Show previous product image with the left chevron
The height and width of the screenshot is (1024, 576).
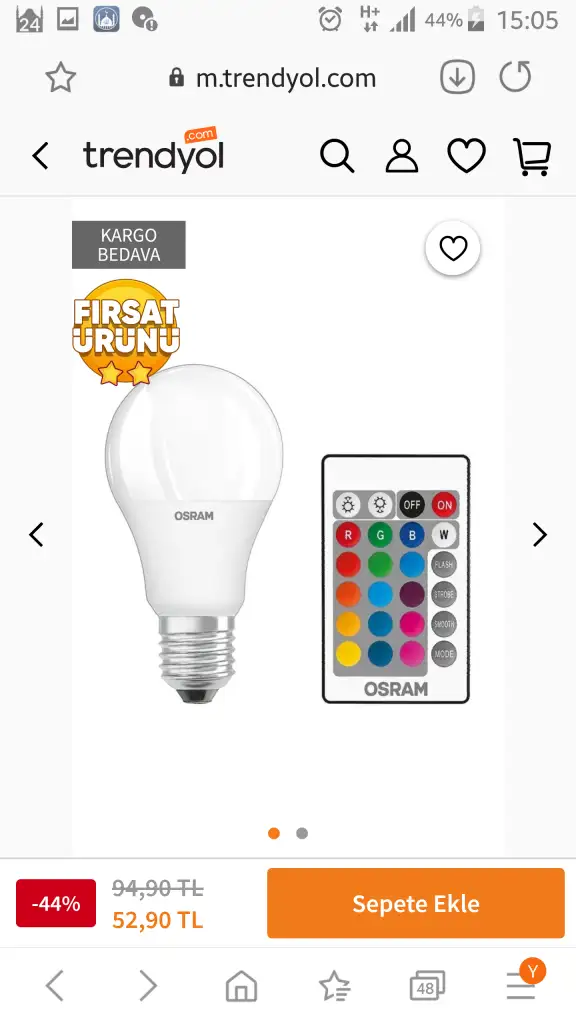[36, 535]
